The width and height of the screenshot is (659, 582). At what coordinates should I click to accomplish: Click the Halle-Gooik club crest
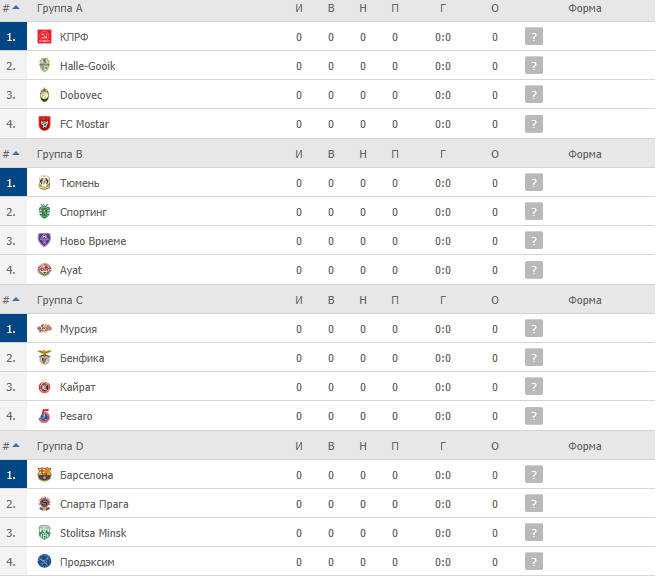[44, 66]
